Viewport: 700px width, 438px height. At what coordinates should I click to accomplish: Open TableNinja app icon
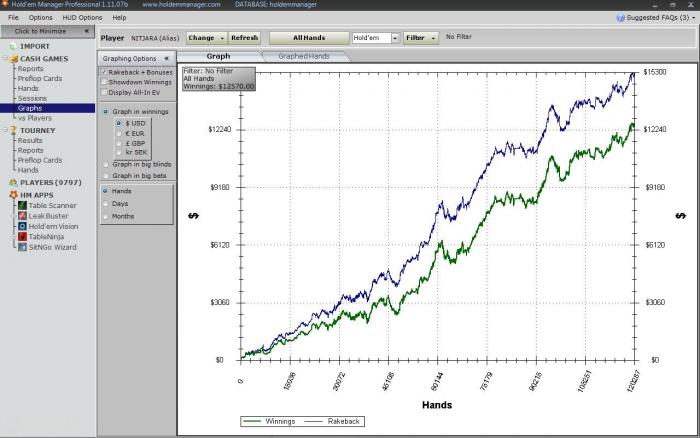tap(22, 237)
